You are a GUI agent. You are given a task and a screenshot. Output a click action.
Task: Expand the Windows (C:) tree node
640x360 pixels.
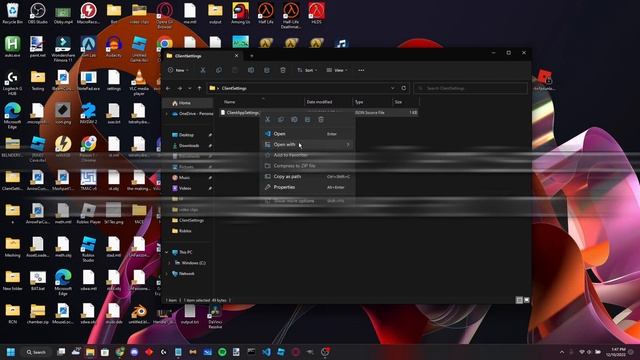[x=169, y=263]
